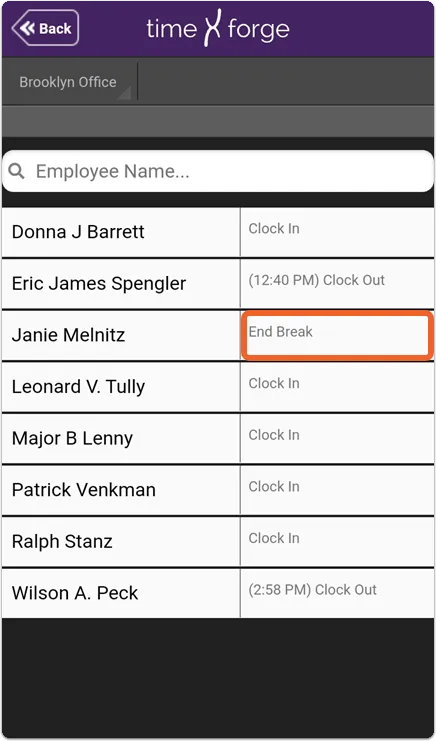The width and height of the screenshot is (436, 741).
Task: Clock Out Eric James Spengler
Action: pos(337,284)
